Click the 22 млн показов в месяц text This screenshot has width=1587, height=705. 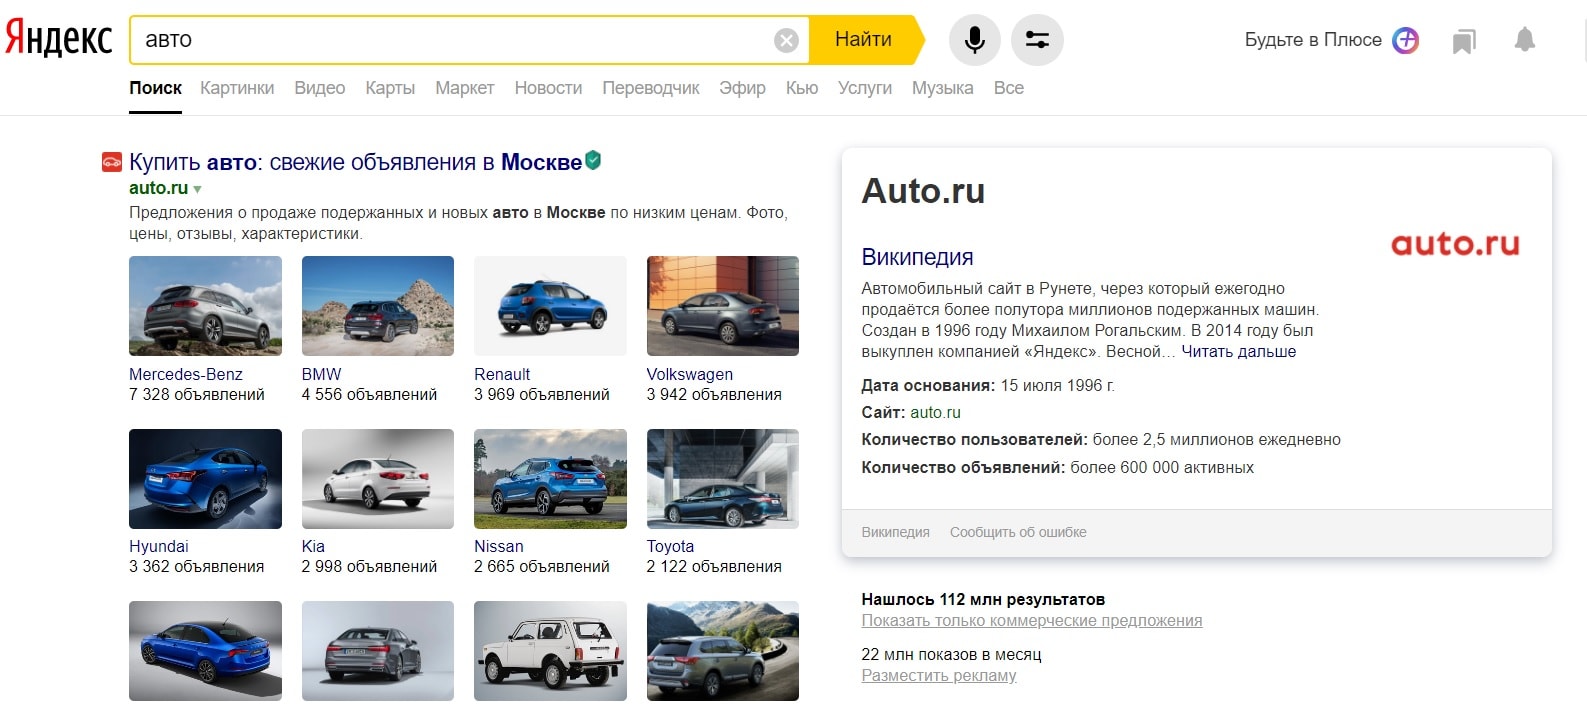coord(951,655)
